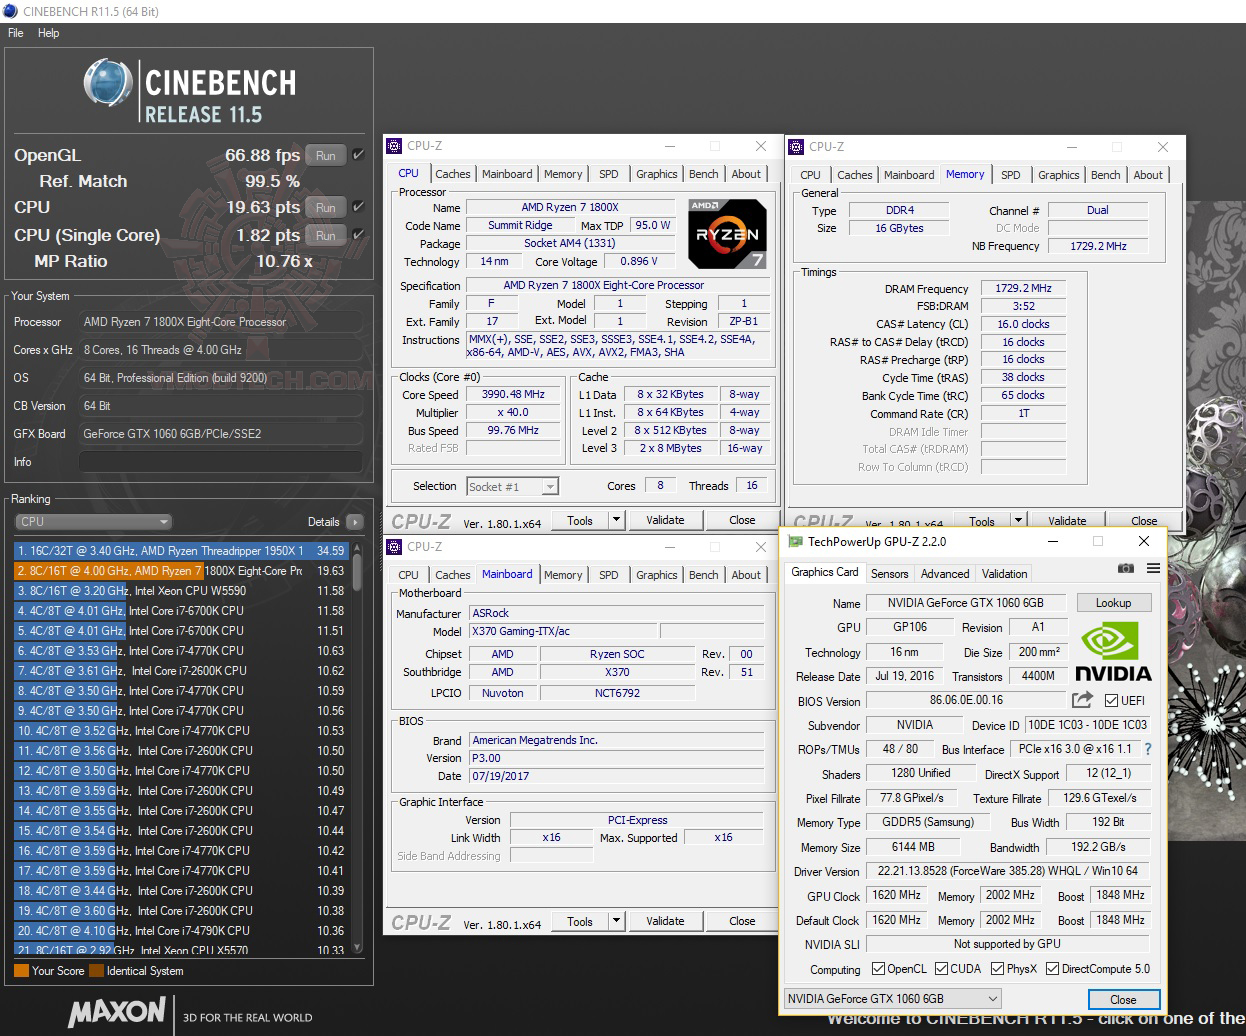
Task: Click the Core Speed value 3990.48 MHz
Action: (x=514, y=394)
